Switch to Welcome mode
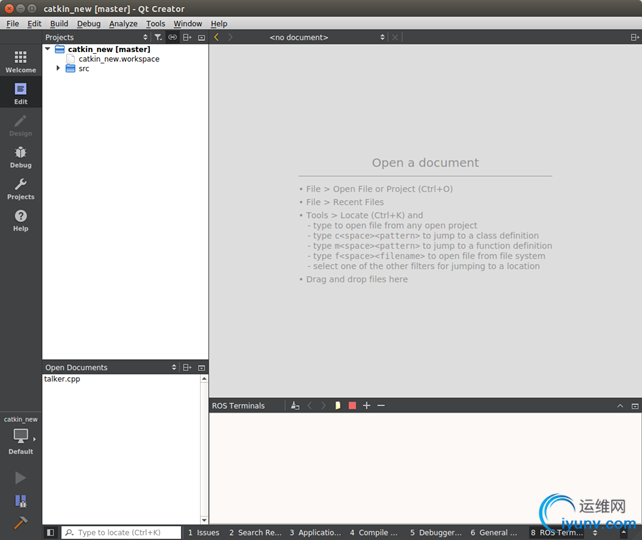 (x=20, y=61)
